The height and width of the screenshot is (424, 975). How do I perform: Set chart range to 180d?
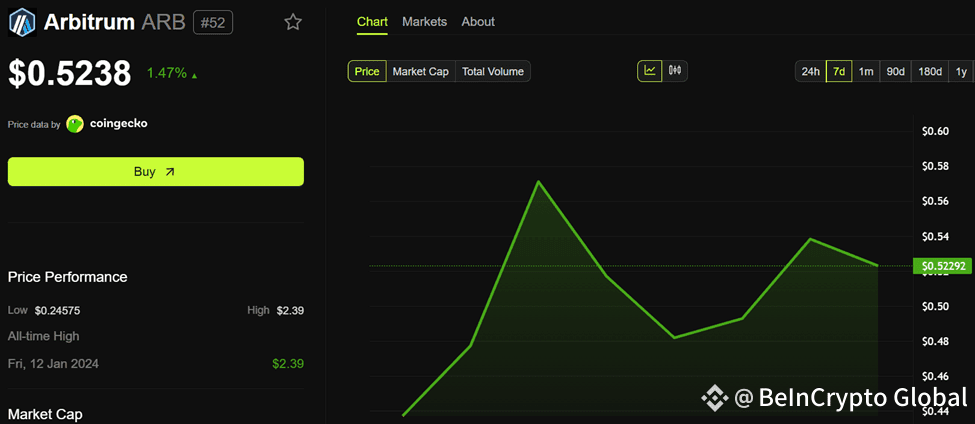pyautogui.click(x=930, y=71)
